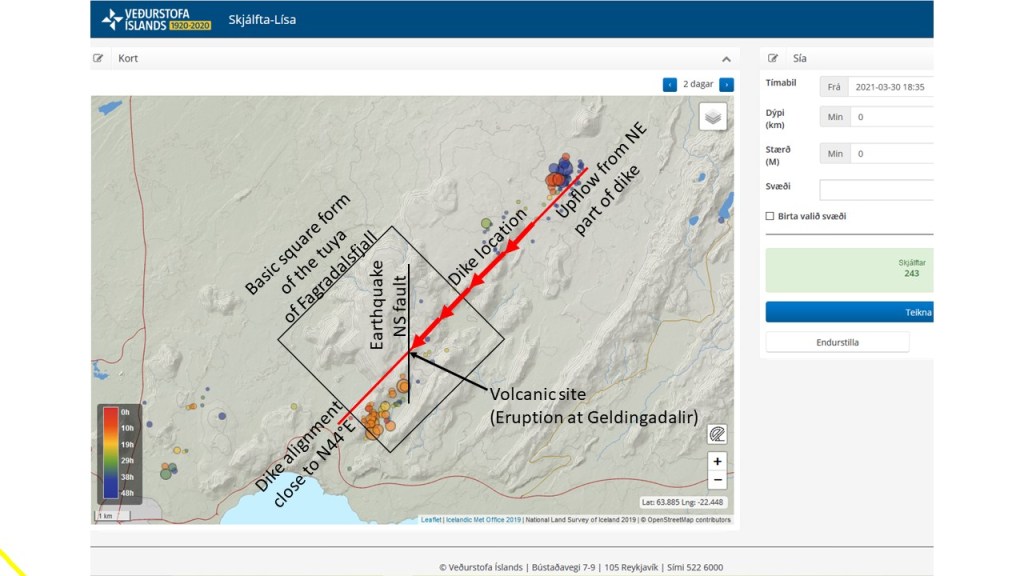Image resolution: width=1024 pixels, height=576 pixels.
Task: Click the earthquake age color legend
Action: 119,453
